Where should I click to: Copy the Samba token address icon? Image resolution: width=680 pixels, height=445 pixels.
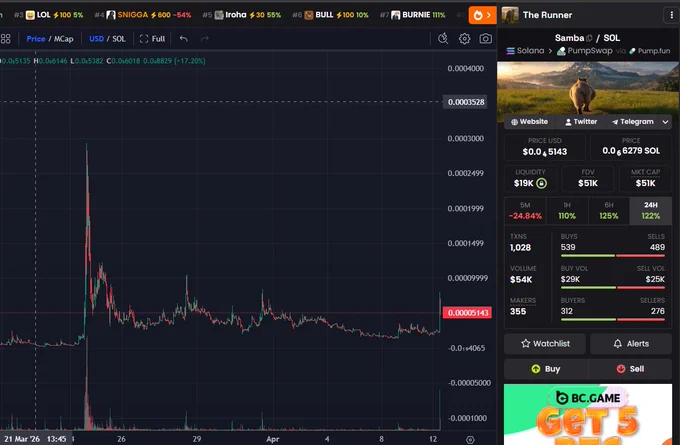589,38
